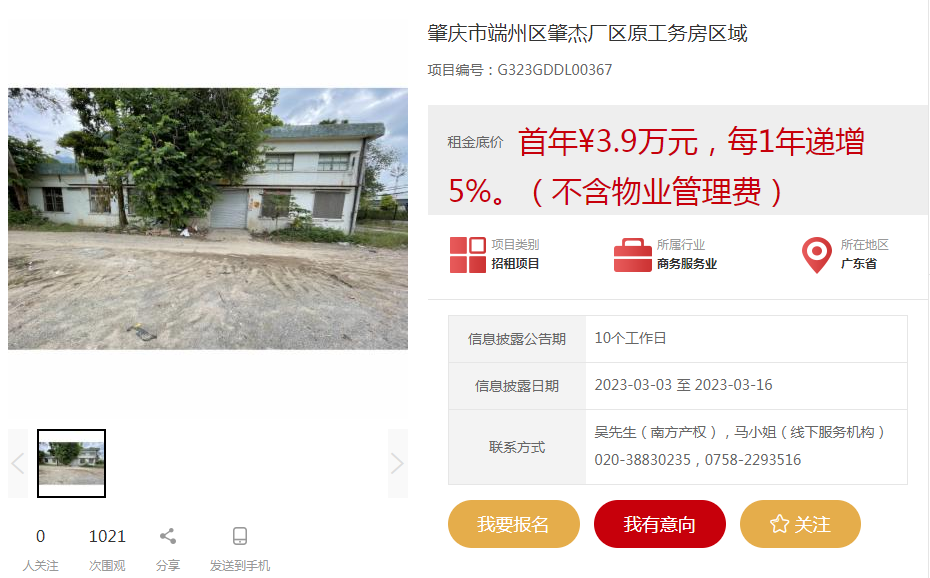
Task: Click the 关注 follow button
Action: tap(800, 524)
